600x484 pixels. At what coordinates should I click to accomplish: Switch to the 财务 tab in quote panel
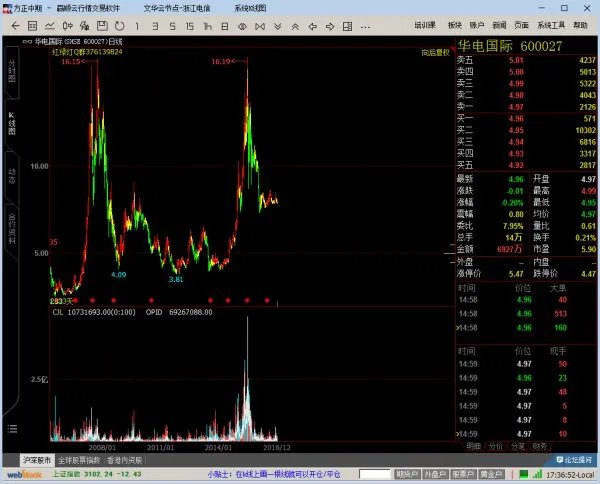coord(539,446)
